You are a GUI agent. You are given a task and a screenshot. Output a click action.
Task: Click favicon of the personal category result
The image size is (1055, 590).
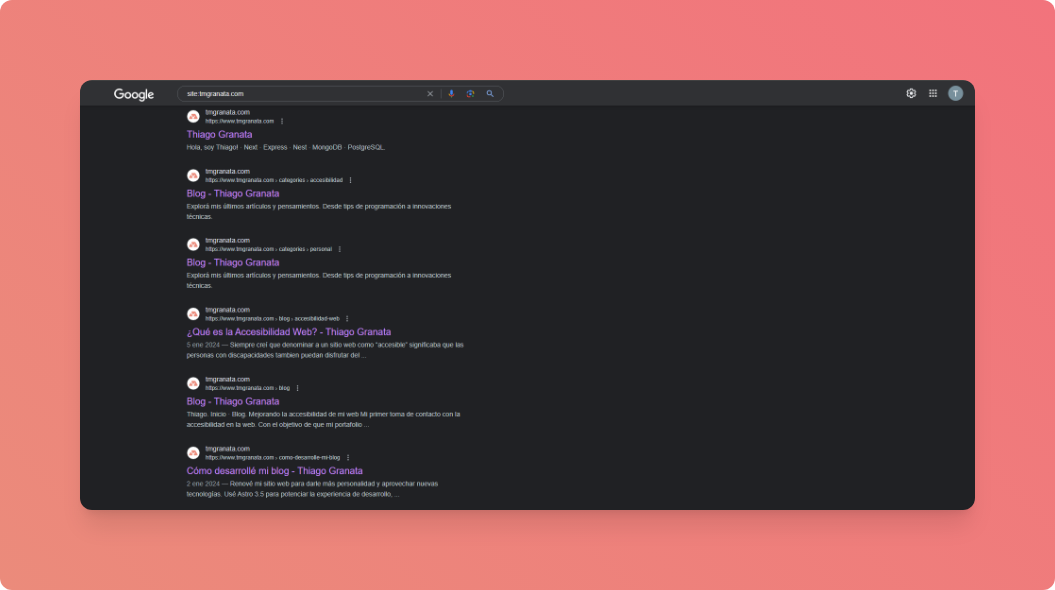[193, 244]
